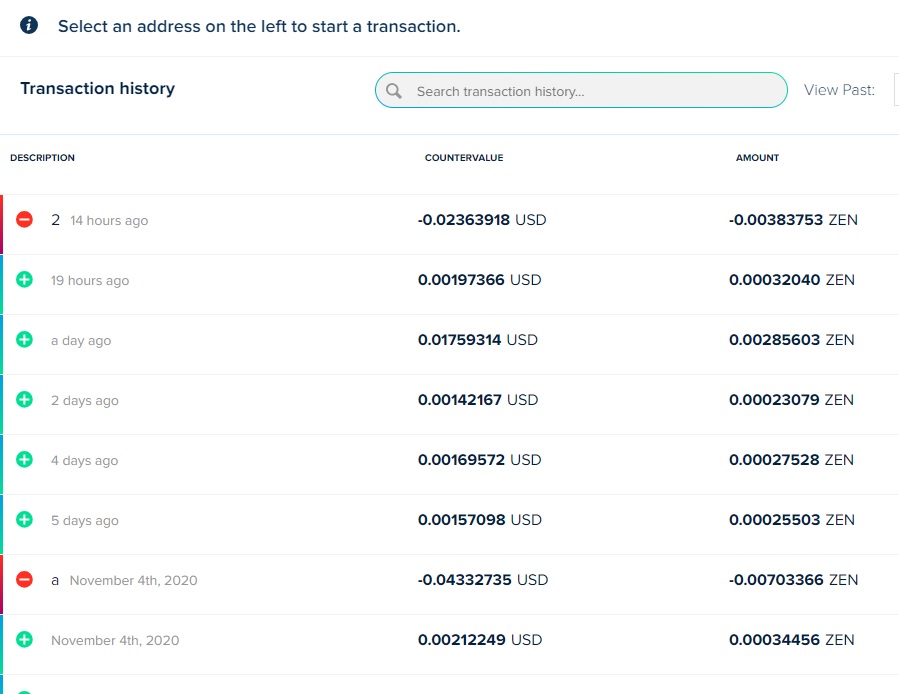Open the 0.00285603 ZEN transaction row
The height and width of the screenshot is (694, 899).
(791, 340)
